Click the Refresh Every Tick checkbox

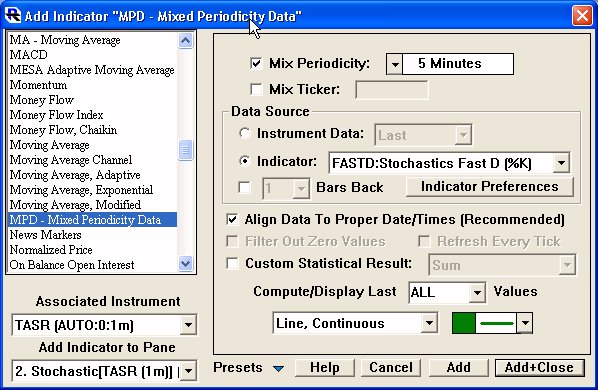(424, 241)
